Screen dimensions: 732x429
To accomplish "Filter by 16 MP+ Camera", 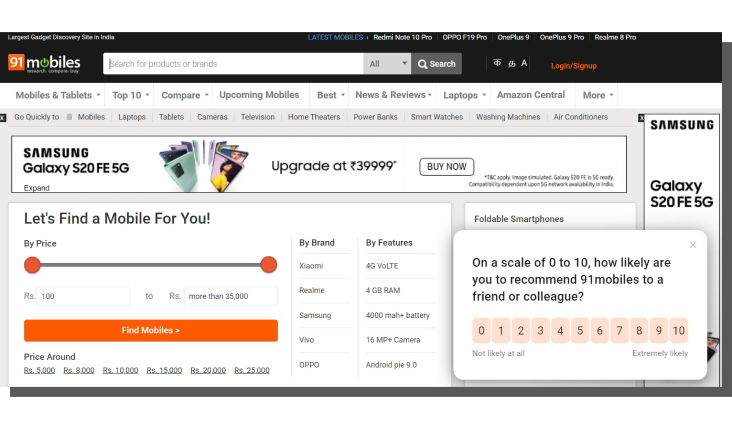I will 393,340.
